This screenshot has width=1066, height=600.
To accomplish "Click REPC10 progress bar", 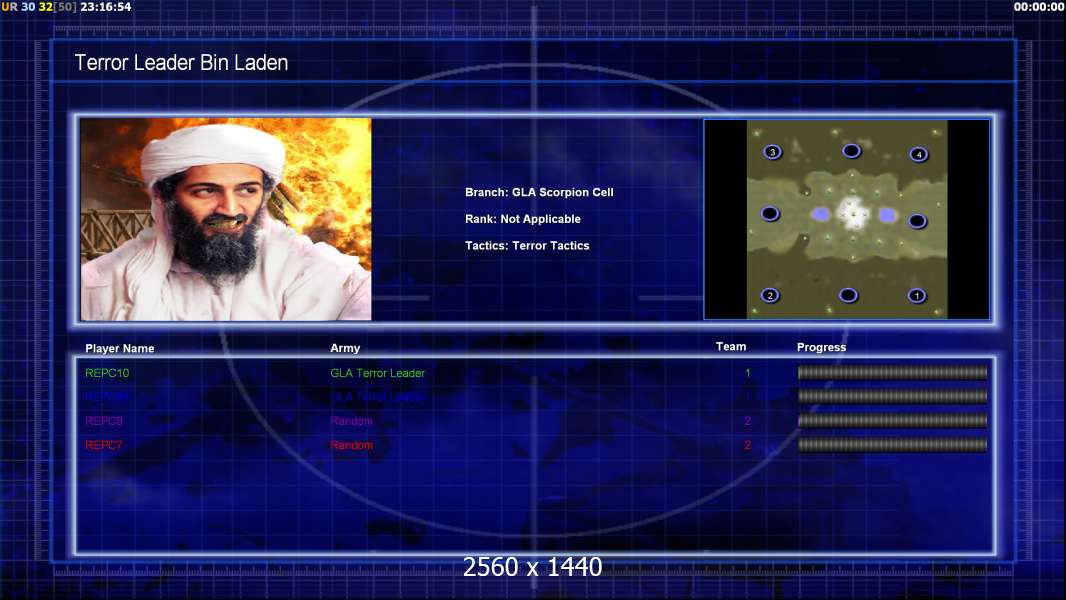I will tap(892, 372).
